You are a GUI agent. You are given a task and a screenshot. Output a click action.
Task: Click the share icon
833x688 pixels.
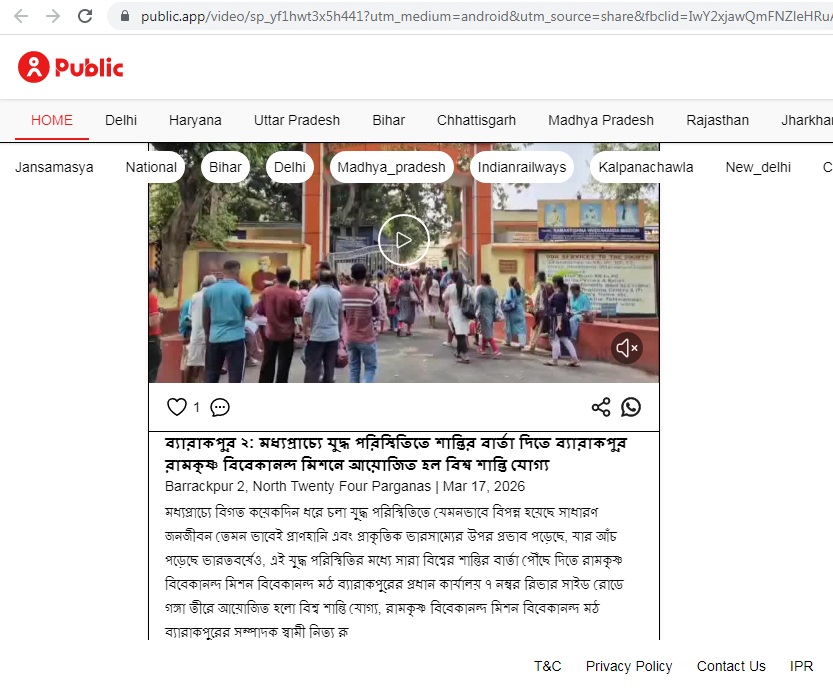coord(600,407)
